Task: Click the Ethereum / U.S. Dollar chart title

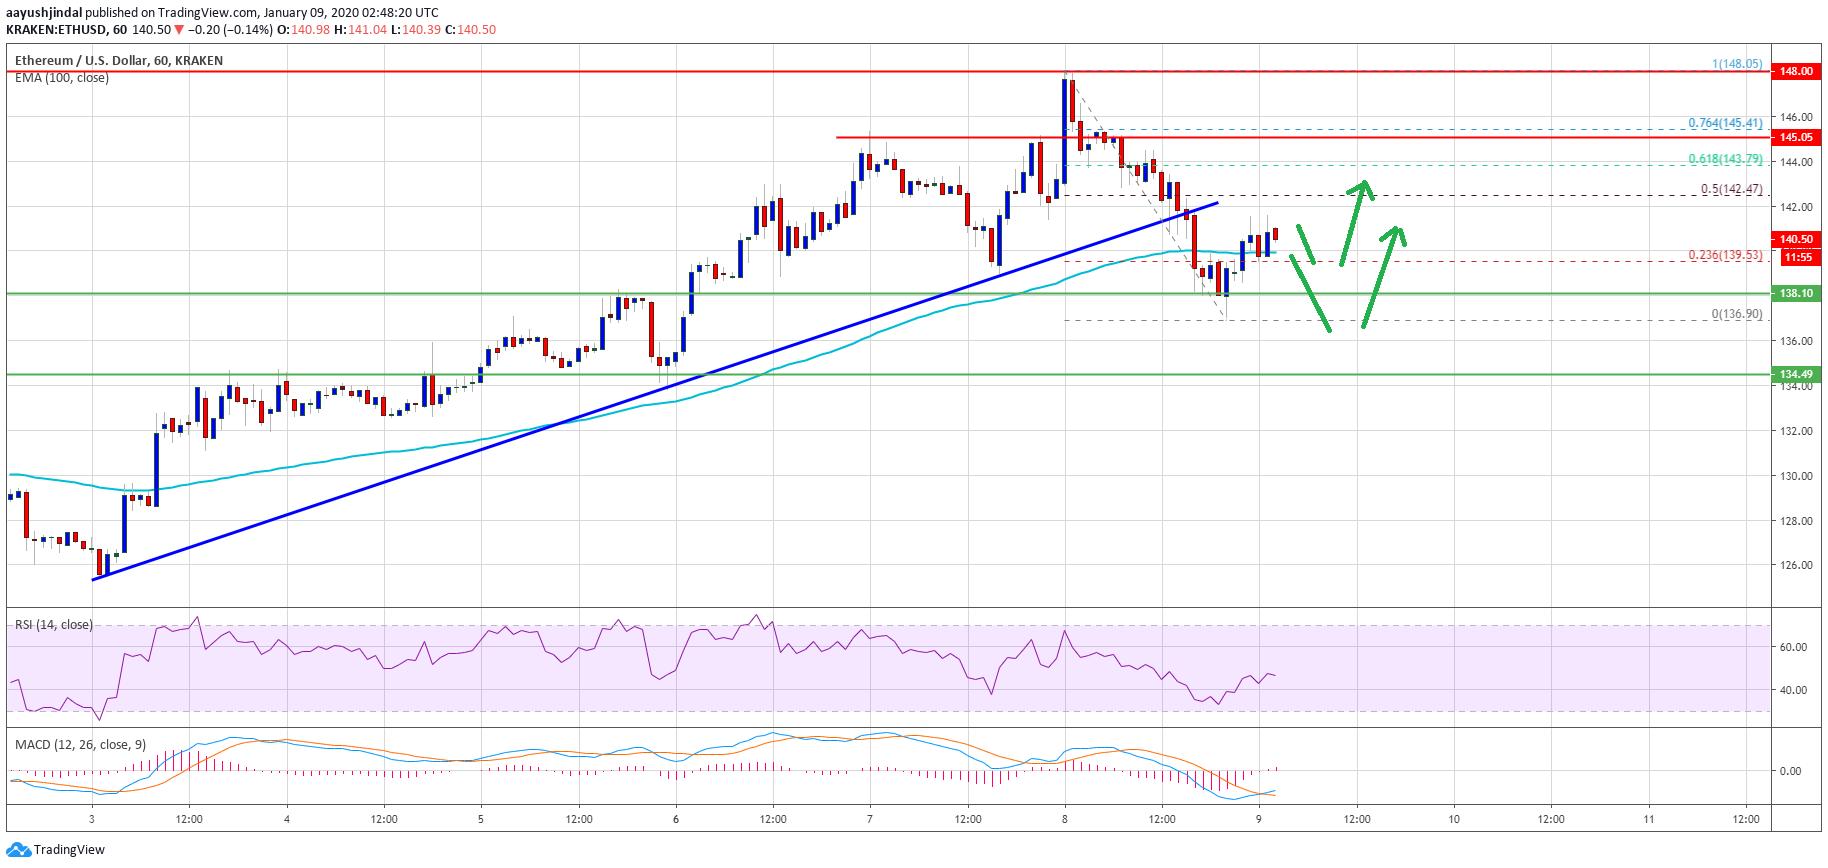Action: coord(118,61)
